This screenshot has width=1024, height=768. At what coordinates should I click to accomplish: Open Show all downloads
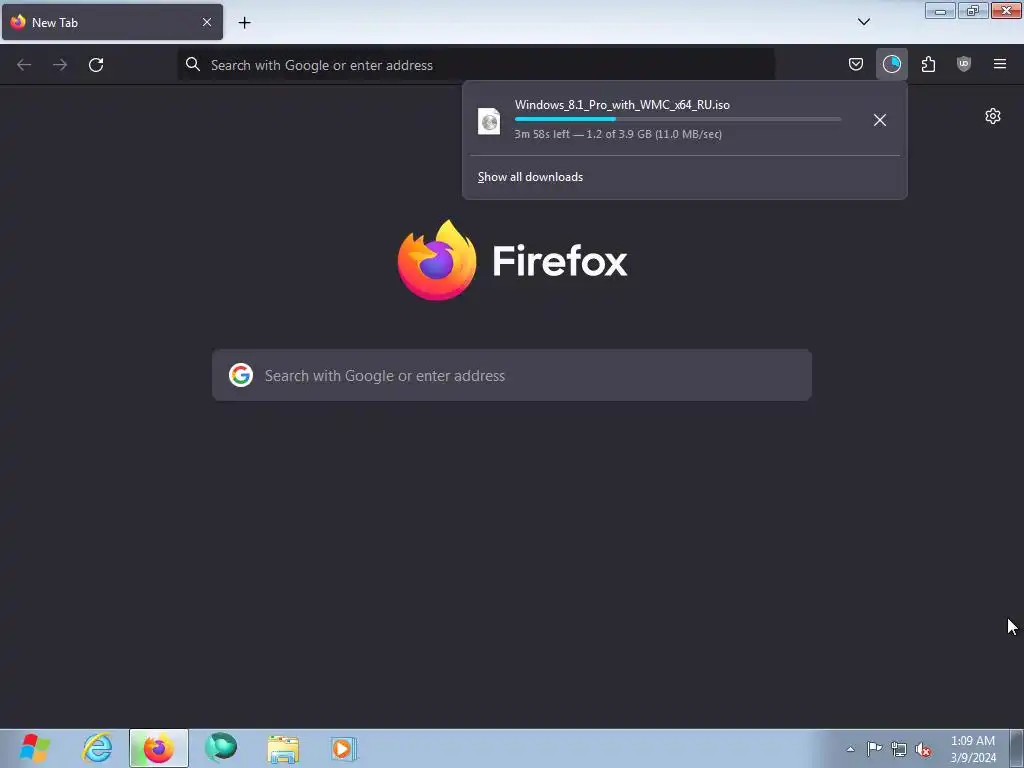[x=530, y=177]
